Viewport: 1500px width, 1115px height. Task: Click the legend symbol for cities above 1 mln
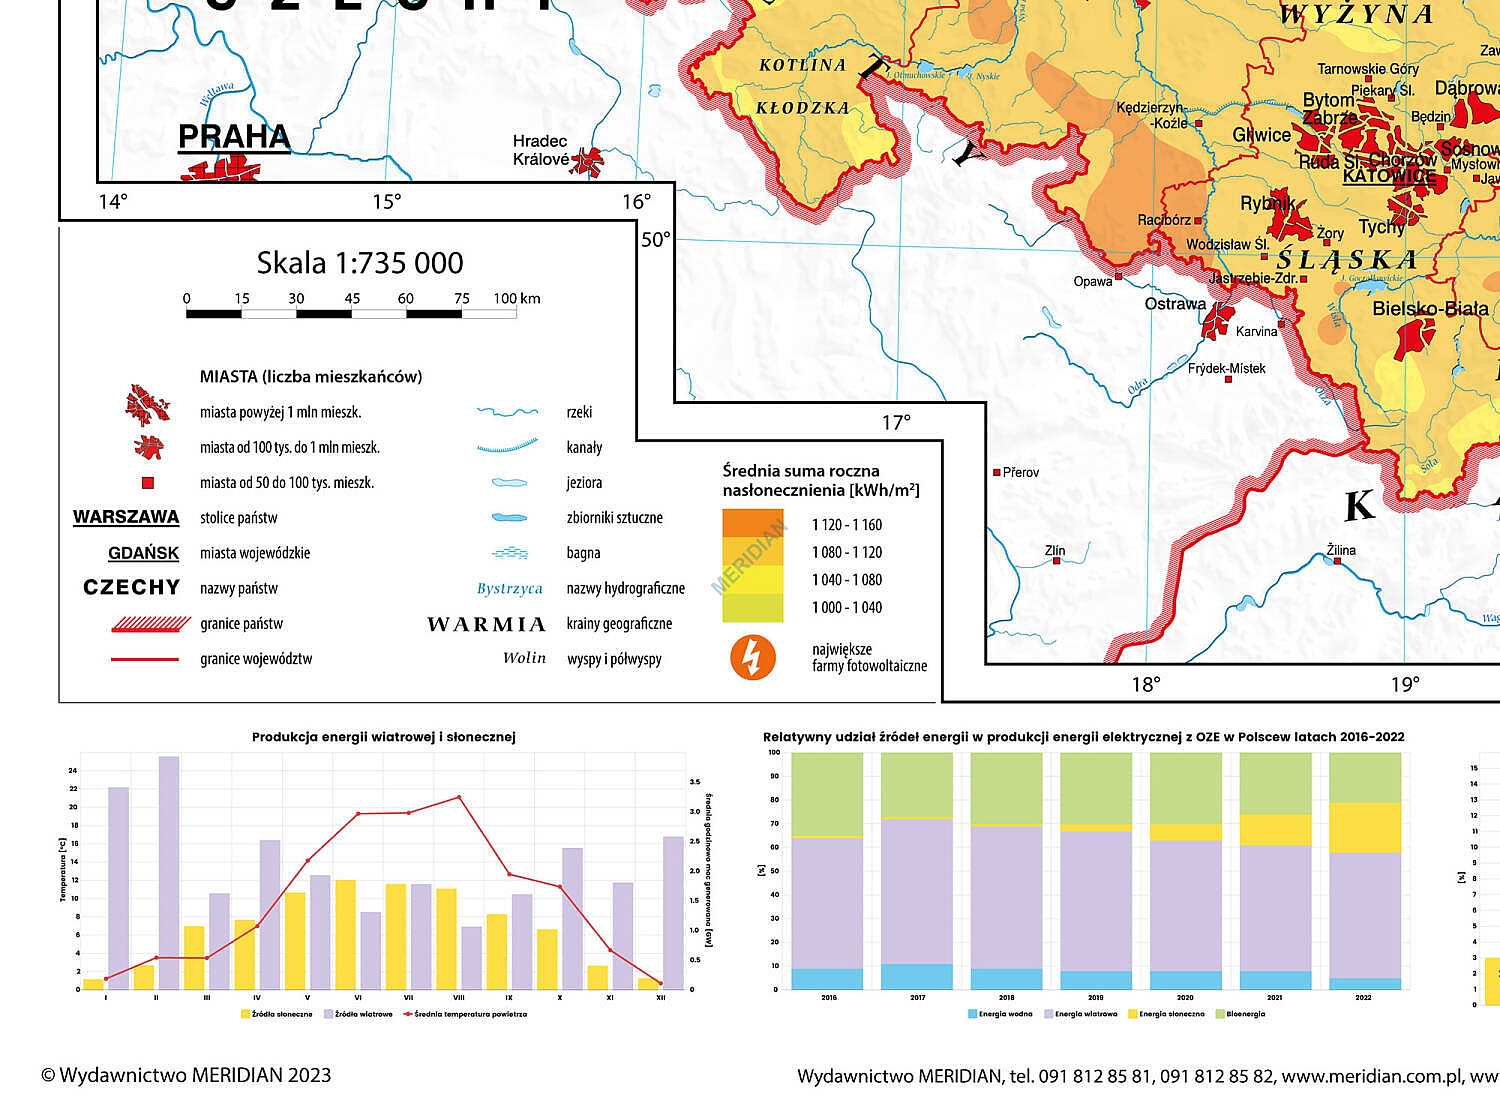point(147,406)
